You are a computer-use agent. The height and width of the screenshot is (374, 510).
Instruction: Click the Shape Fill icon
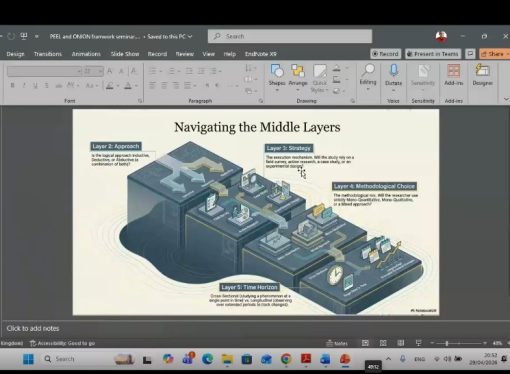(x=337, y=68)
